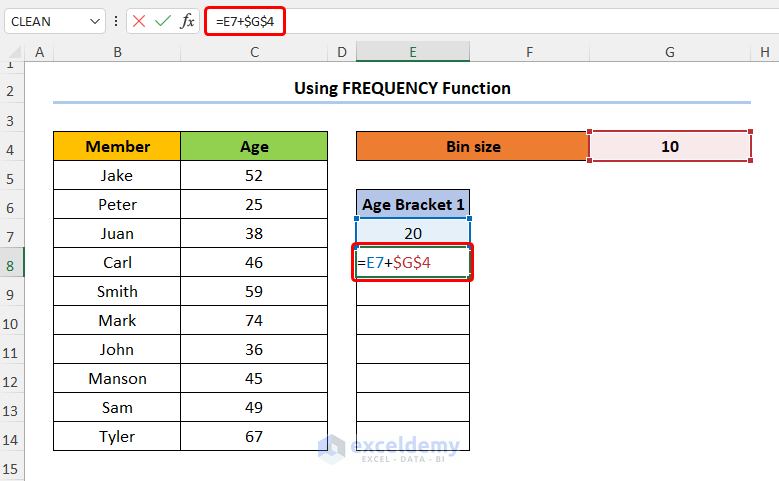Select column E header

coord(413,52)
